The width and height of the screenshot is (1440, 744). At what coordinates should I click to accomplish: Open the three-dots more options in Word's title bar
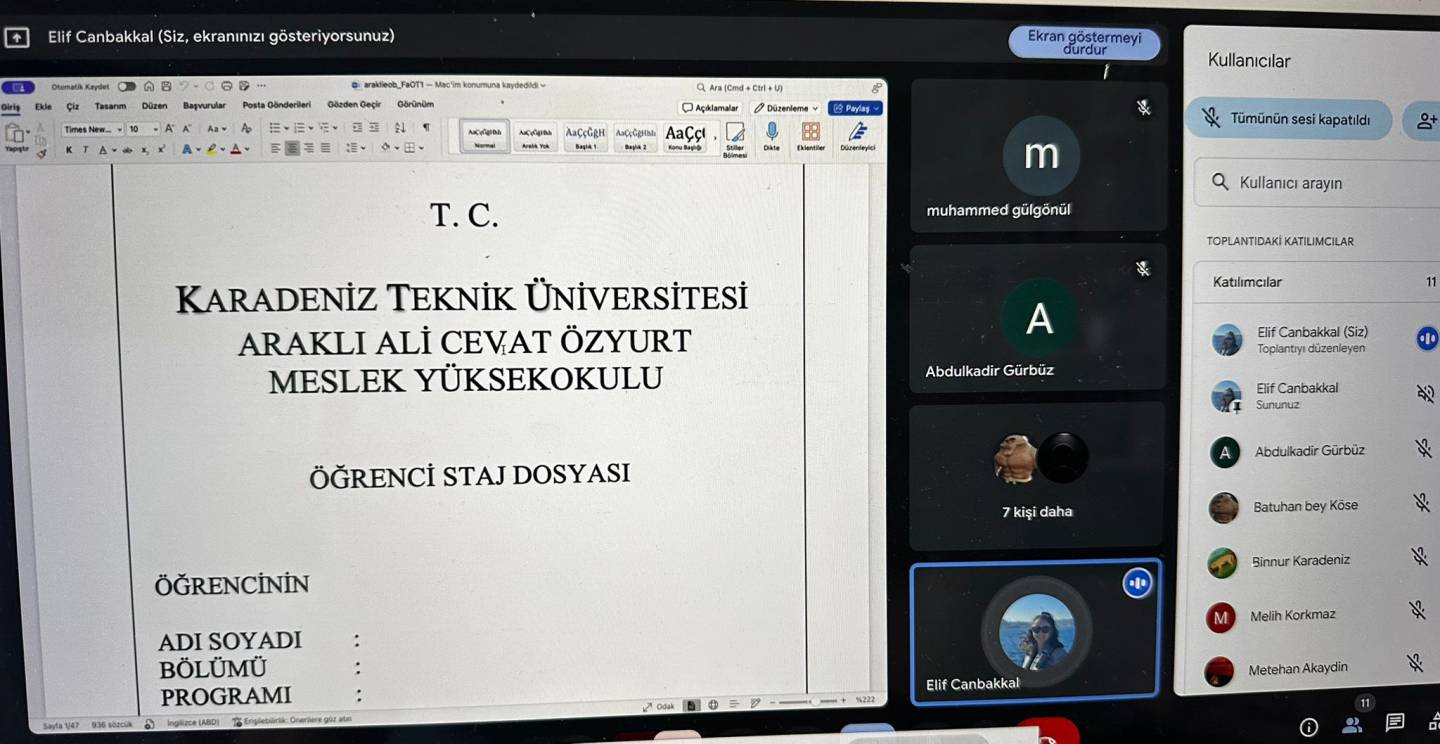pyautogui.click(x=261, y=86)
